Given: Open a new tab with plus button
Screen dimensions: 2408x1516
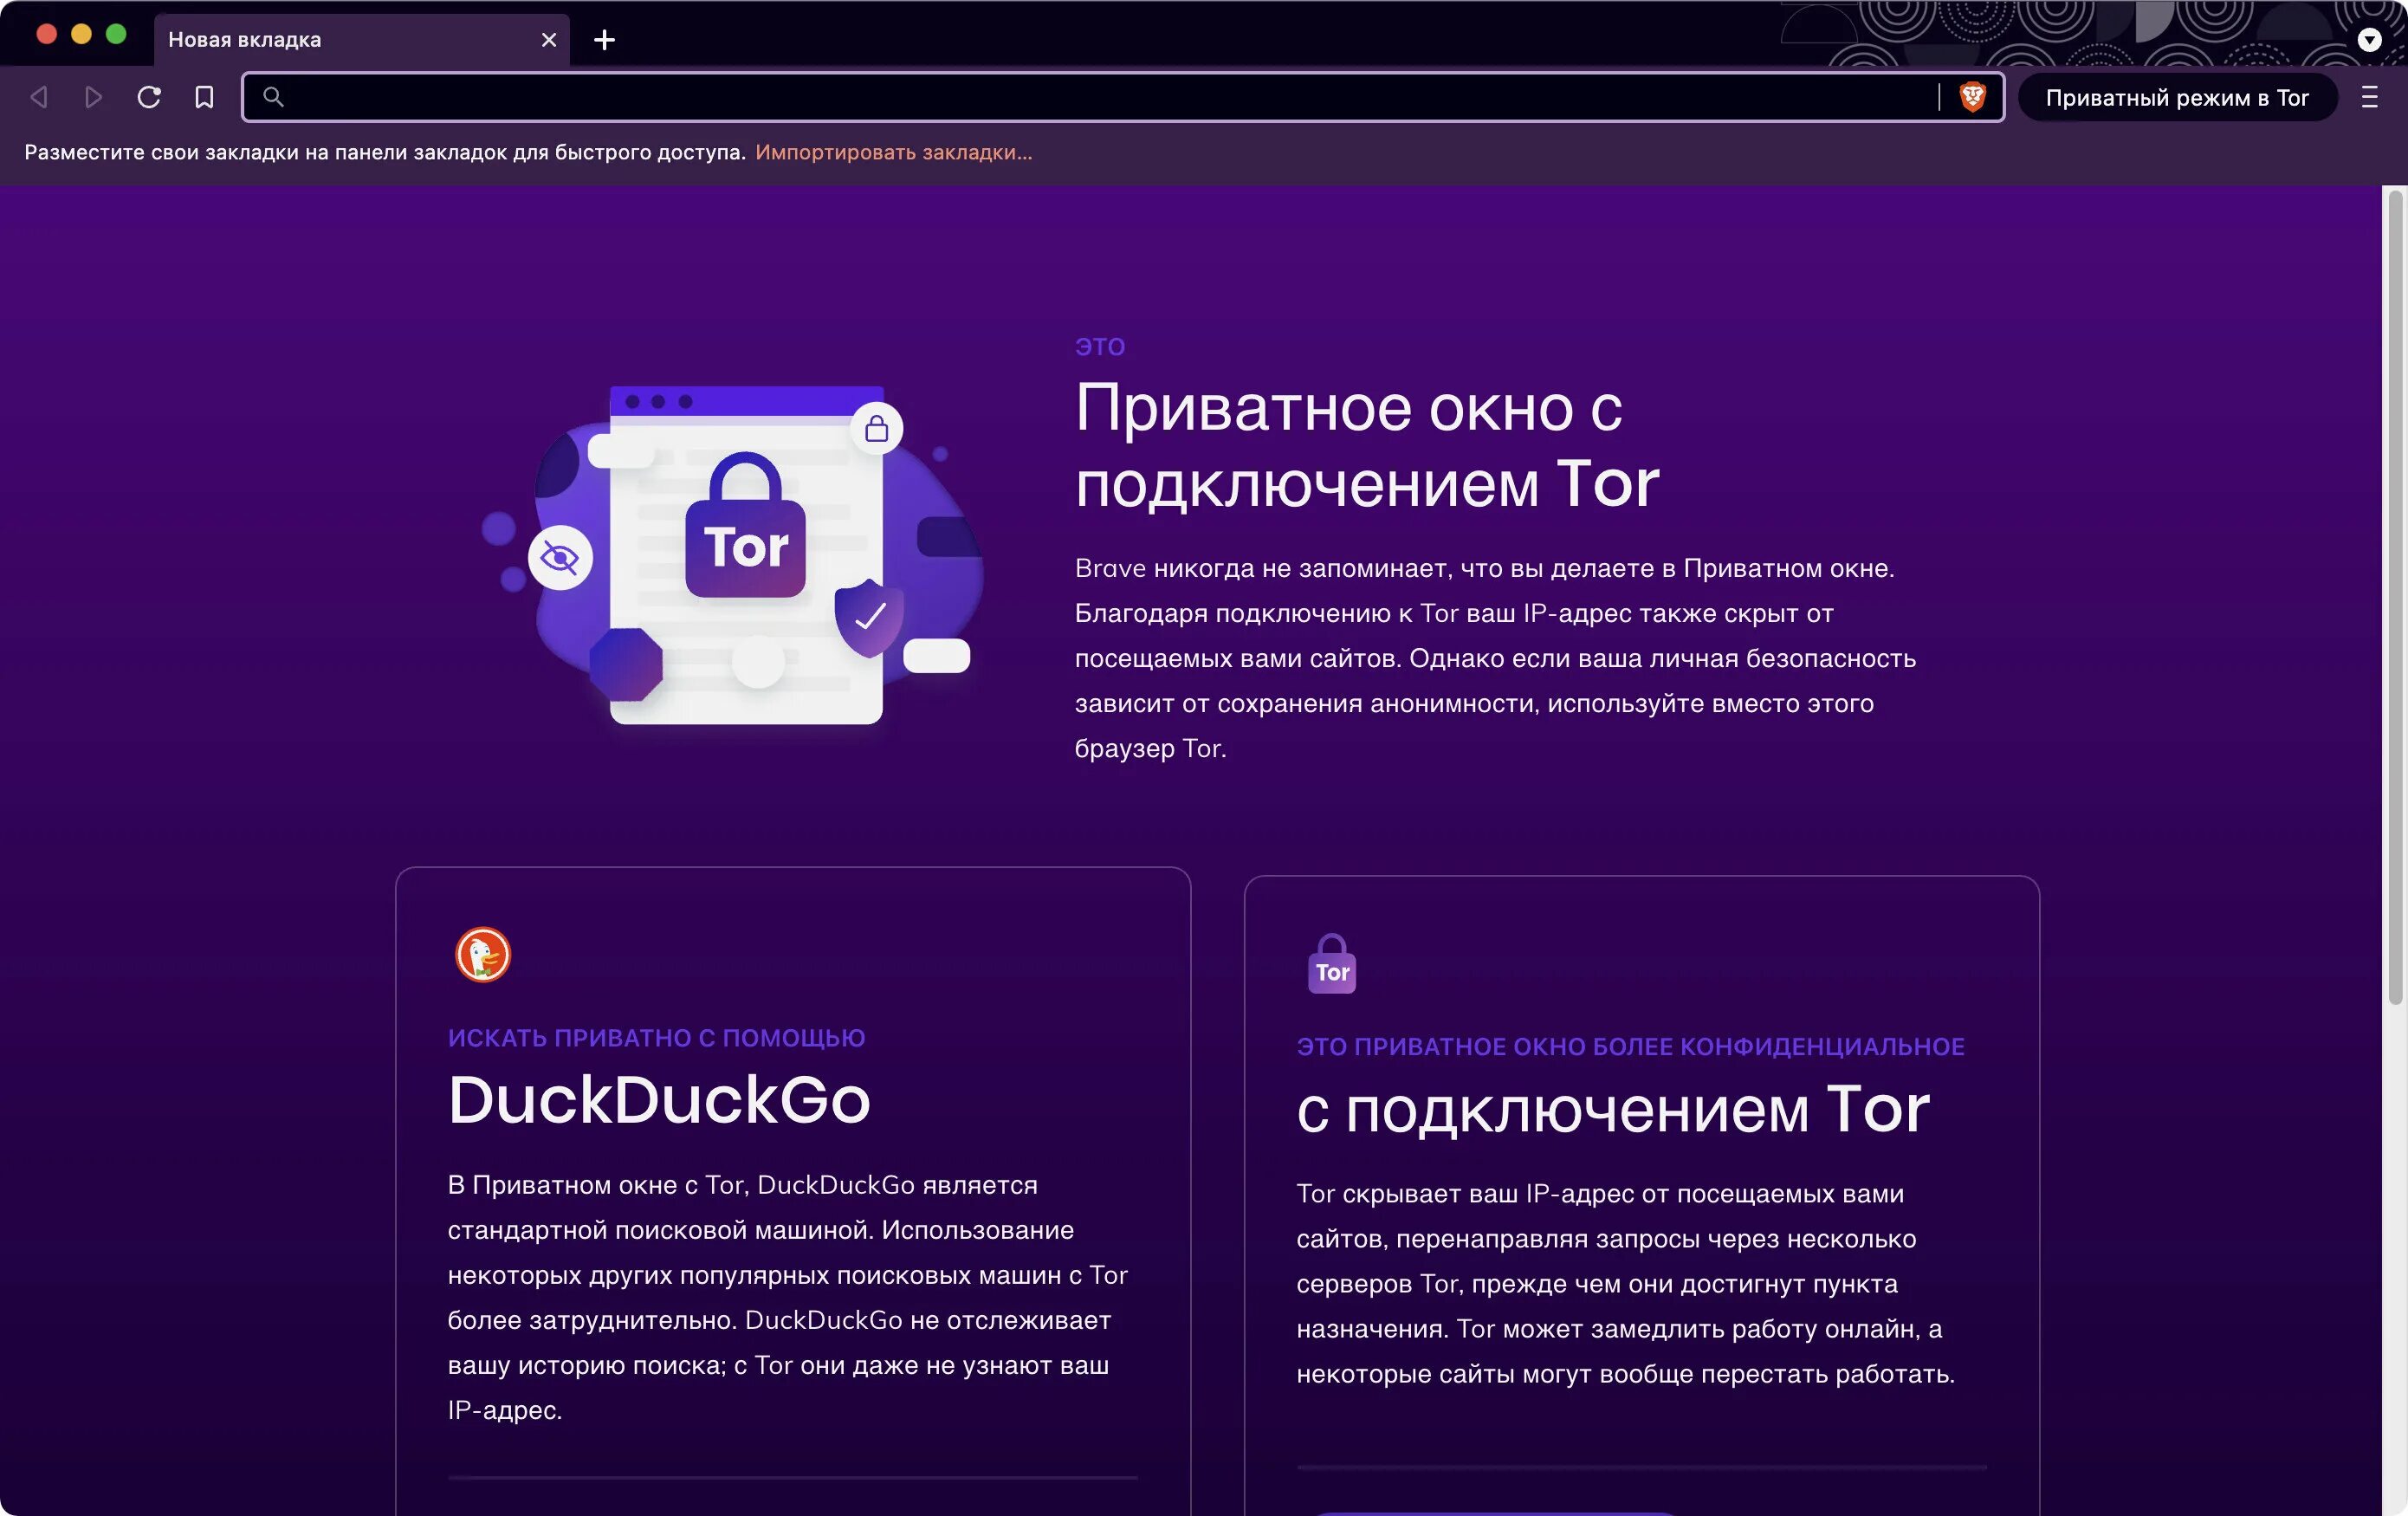Looking at the screenshot, I should pyautogui.click(x=604, y=40).
